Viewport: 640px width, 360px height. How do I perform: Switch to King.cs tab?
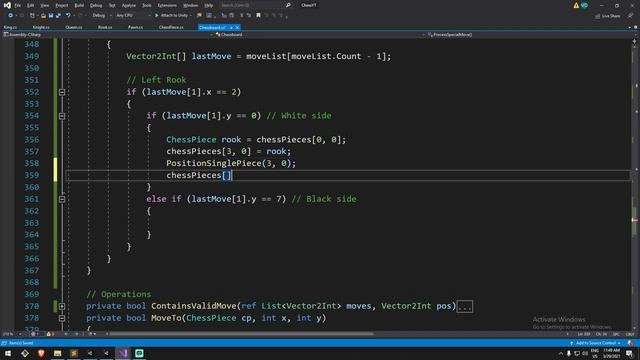pos(11,27)
